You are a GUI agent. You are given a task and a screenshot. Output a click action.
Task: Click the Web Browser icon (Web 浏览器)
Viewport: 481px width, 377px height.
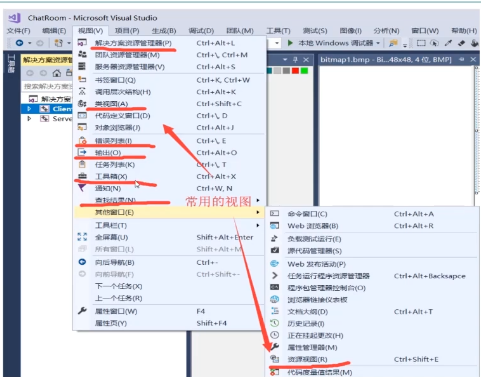(x=274, y=225)
